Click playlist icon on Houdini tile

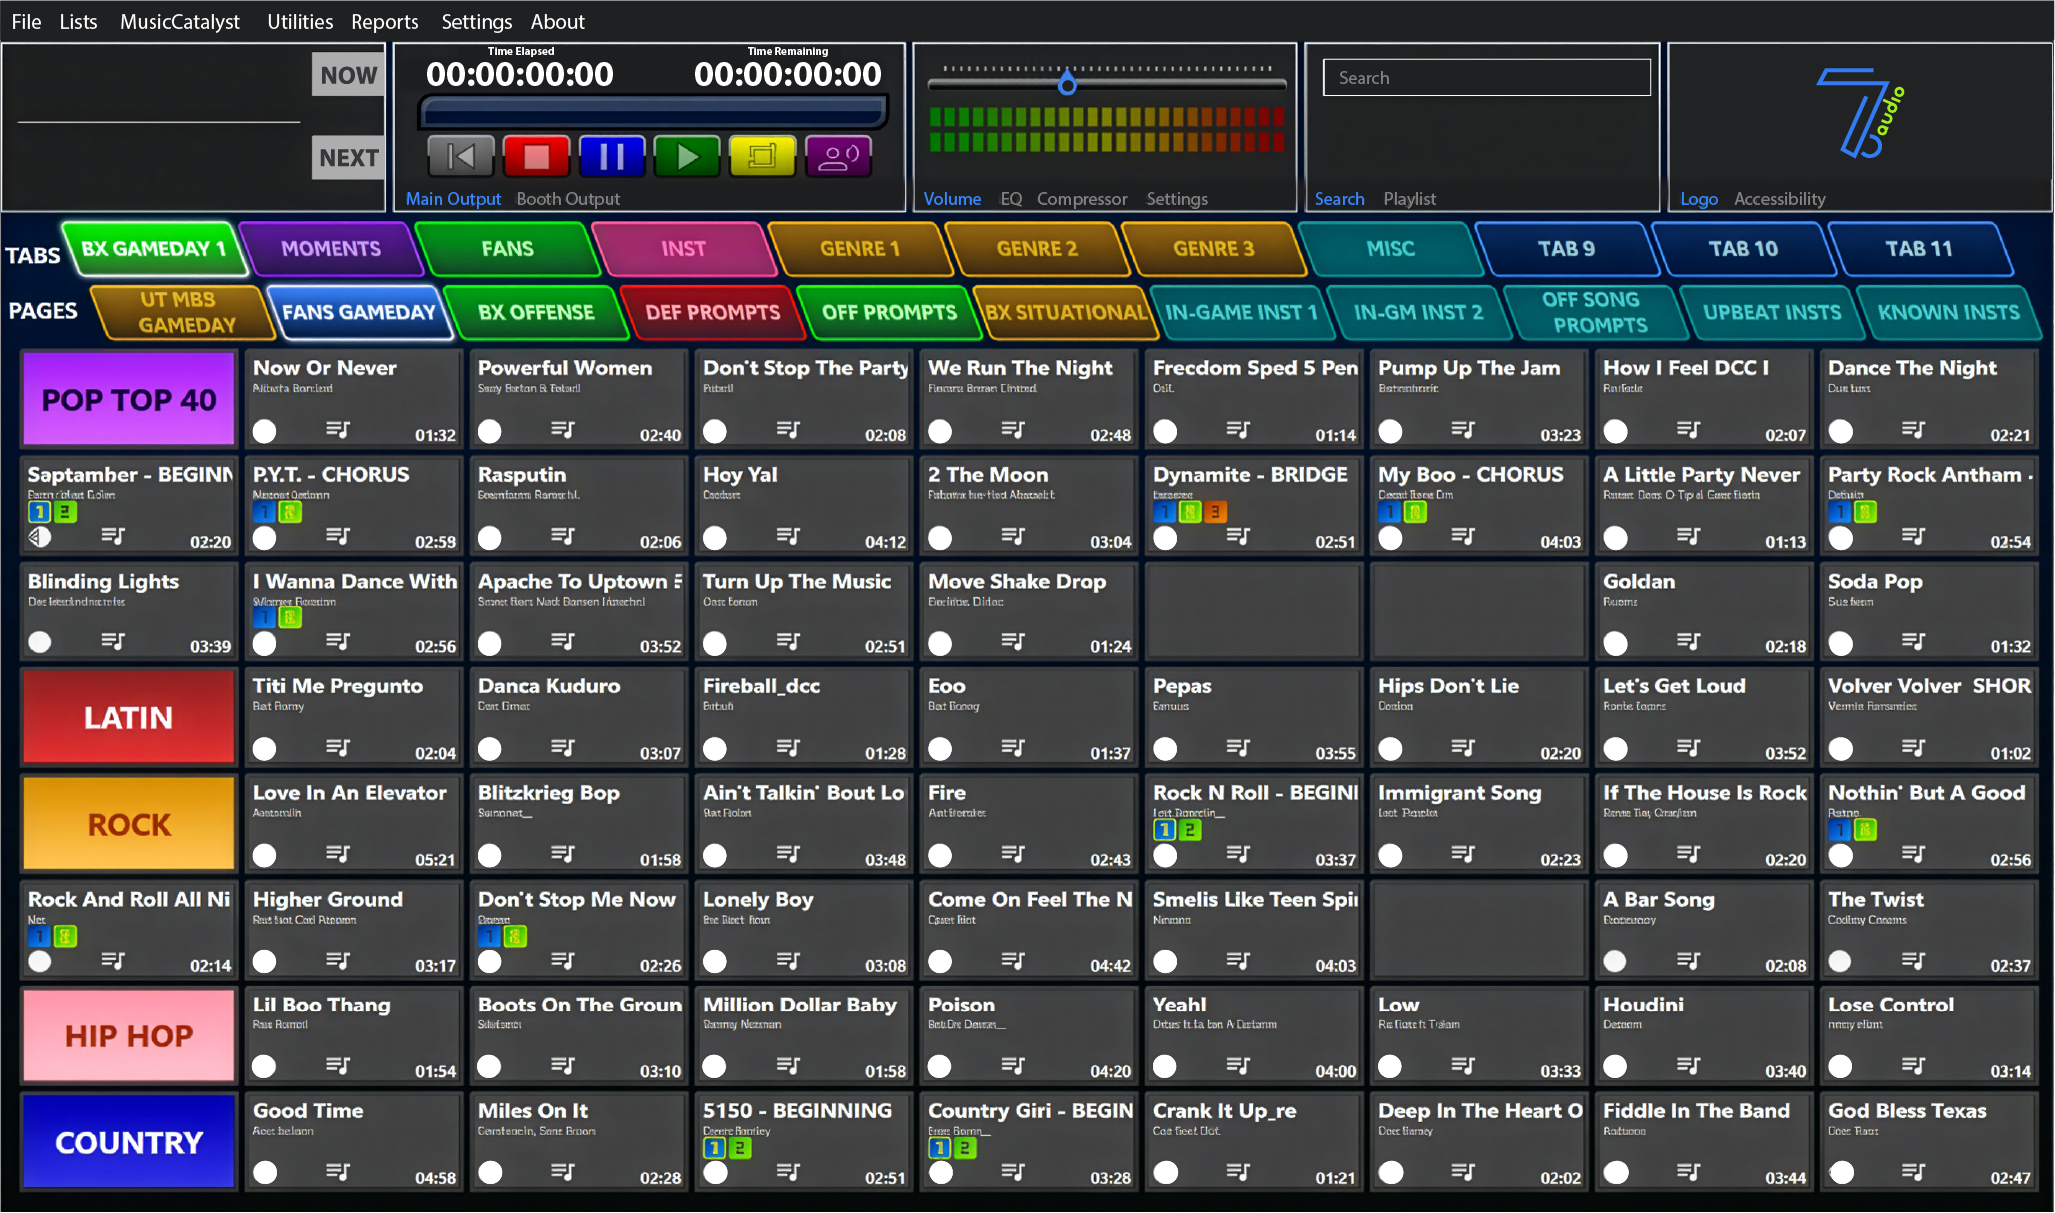pyautogui.click(x=1688, y=1065)
